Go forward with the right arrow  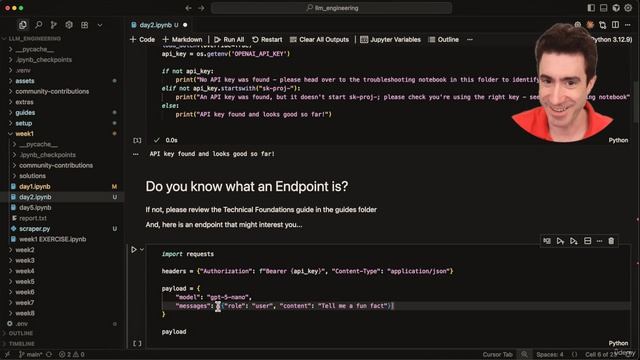tap(201, 8)
